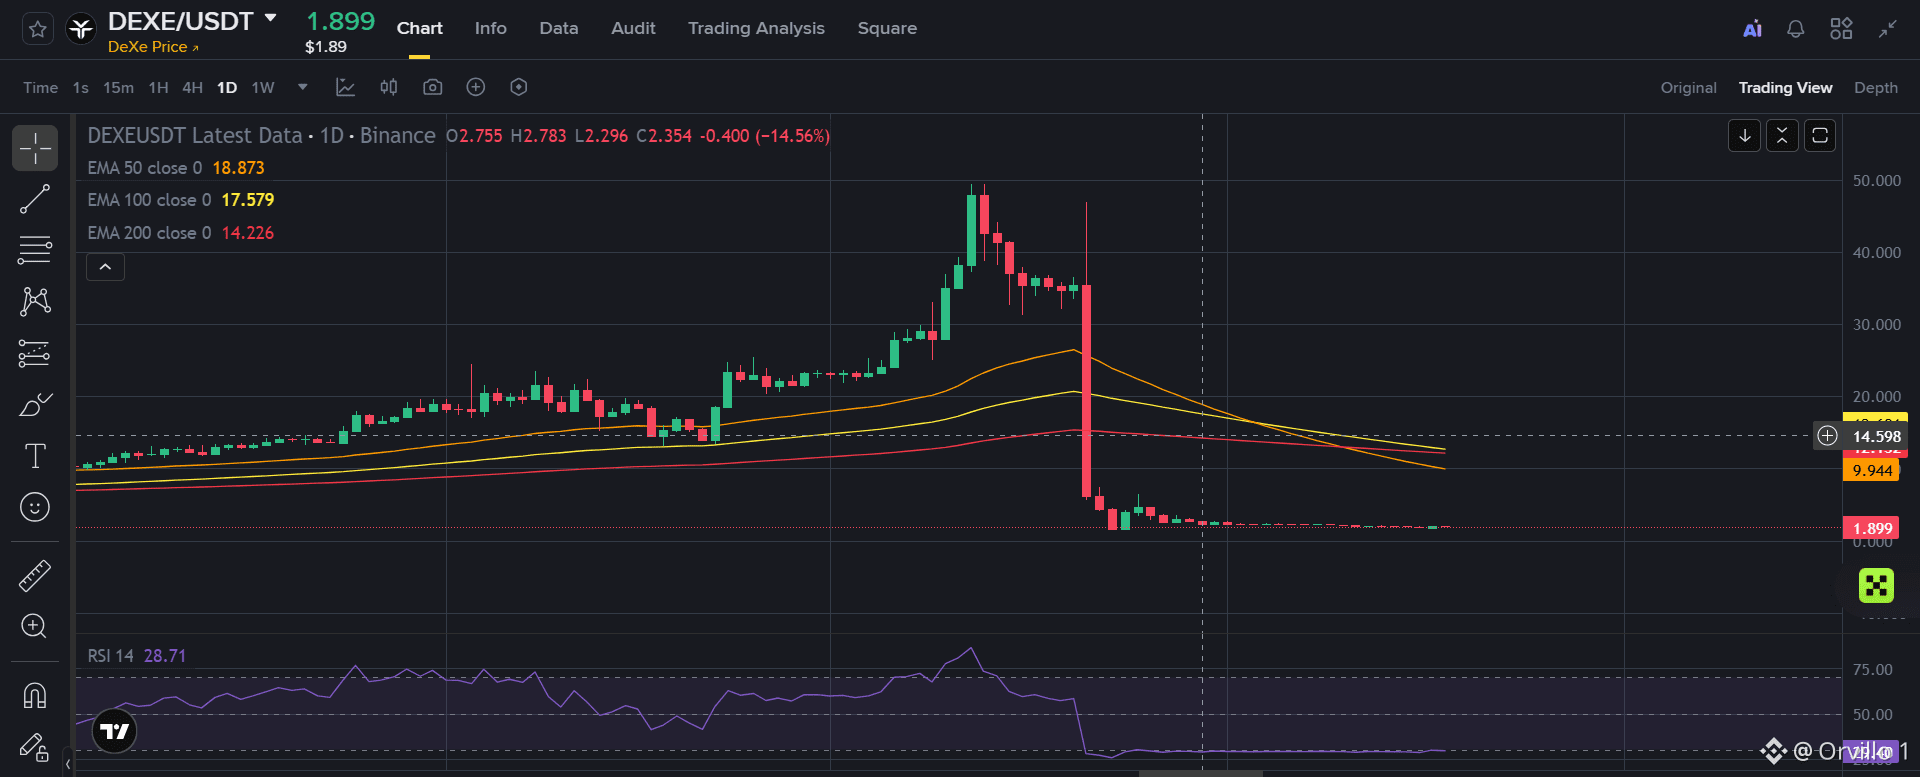Image resolution: width=1920 pixels, height=777 pixels.
Task: Open the AI assistant icon
Action: point(1752,29)
